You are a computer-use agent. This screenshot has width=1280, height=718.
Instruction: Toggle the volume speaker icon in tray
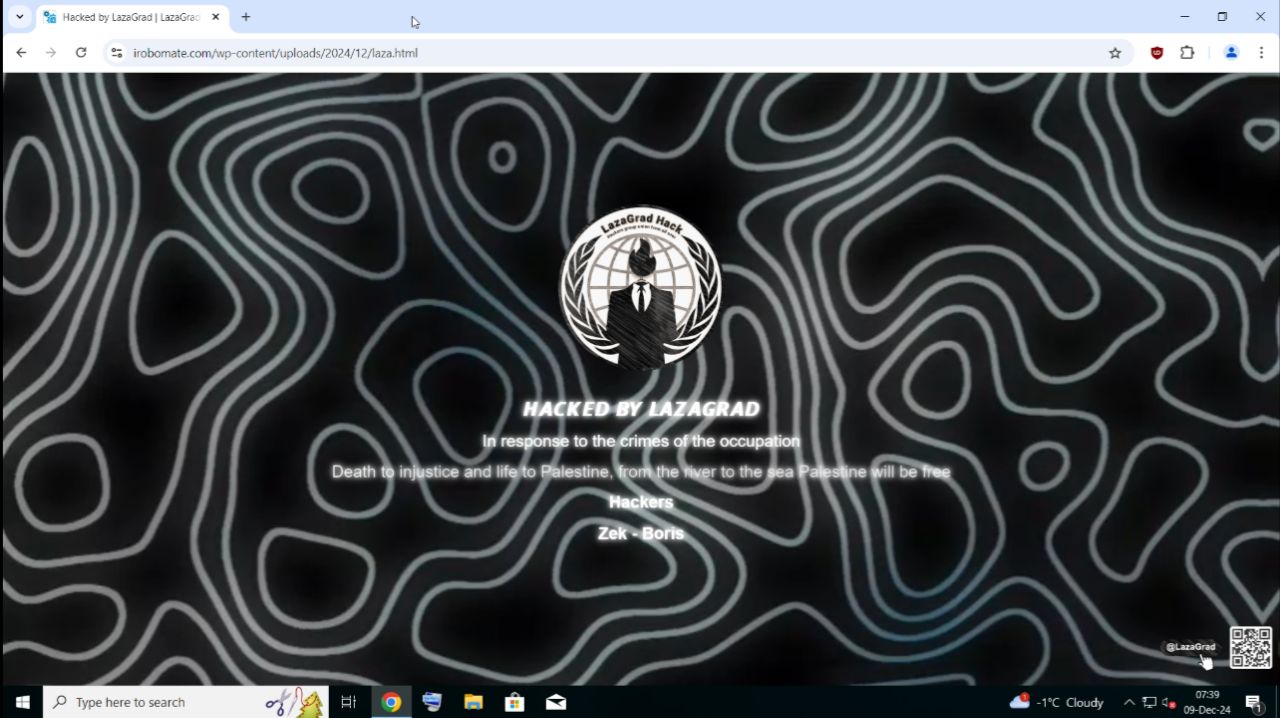point(1169,702)
